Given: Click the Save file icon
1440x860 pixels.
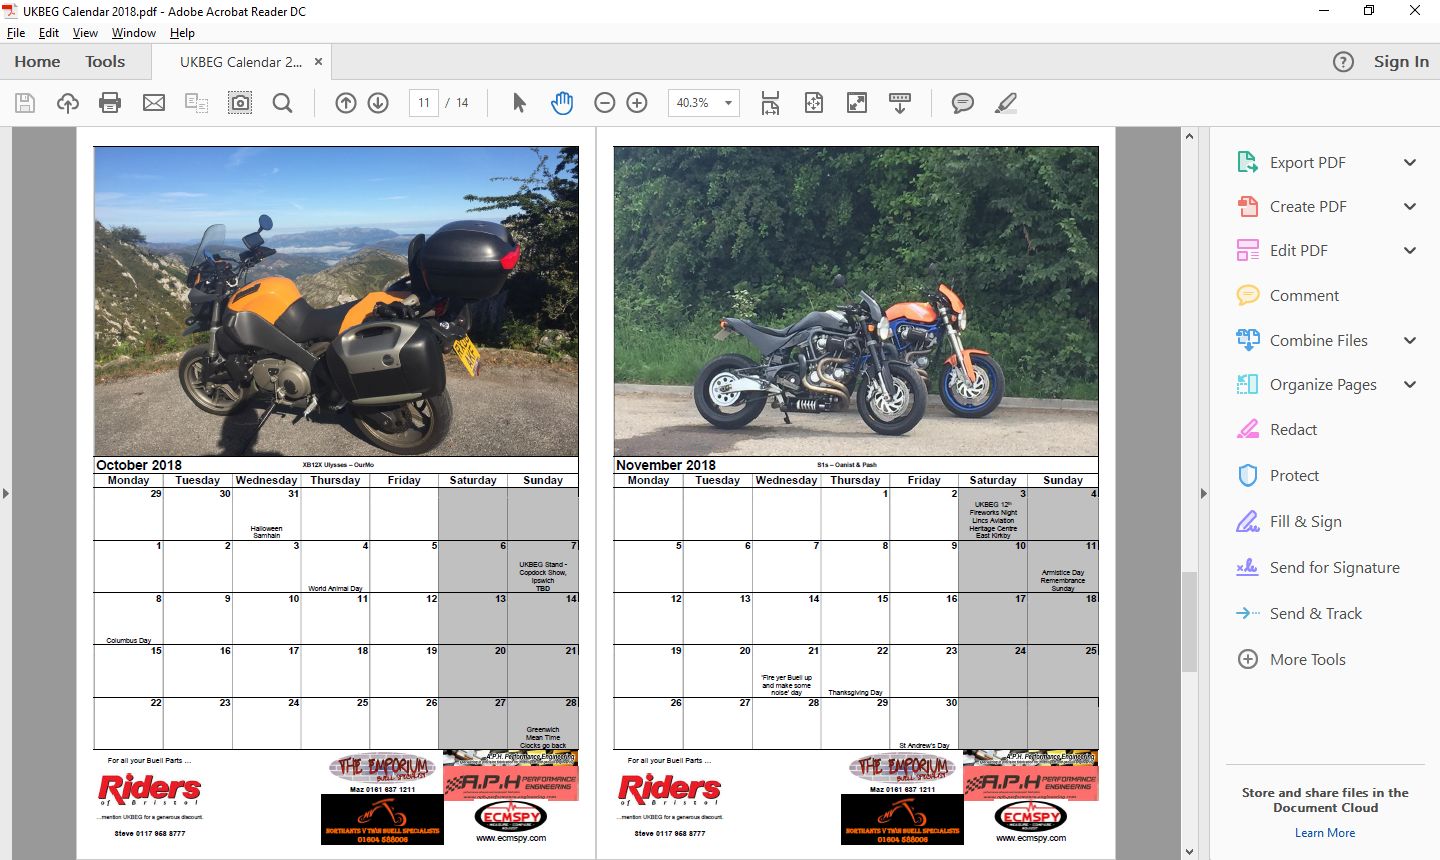Looking at the screenshot, I should coord(25,103).
